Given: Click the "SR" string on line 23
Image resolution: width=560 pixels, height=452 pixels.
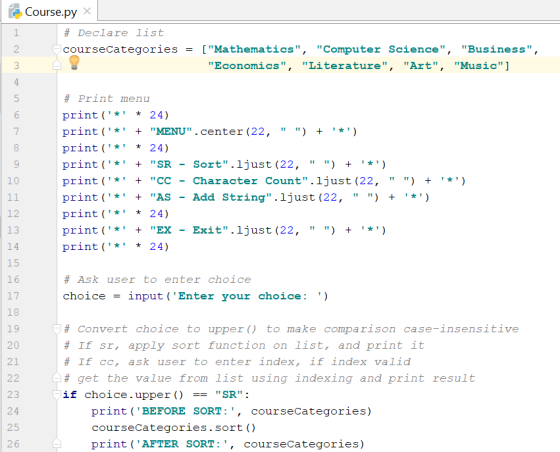Looking at the screenshot, I should (229, 395).
